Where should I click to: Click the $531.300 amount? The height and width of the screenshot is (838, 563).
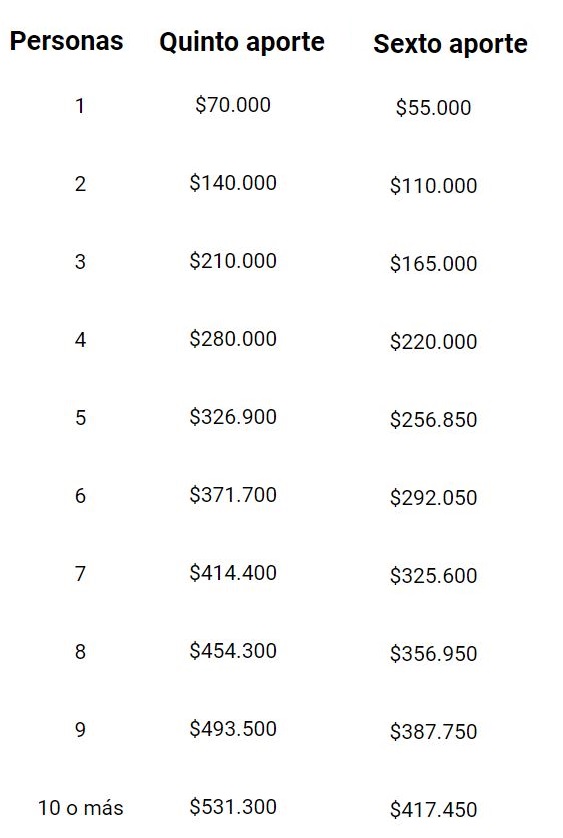[x=233, y=807]
